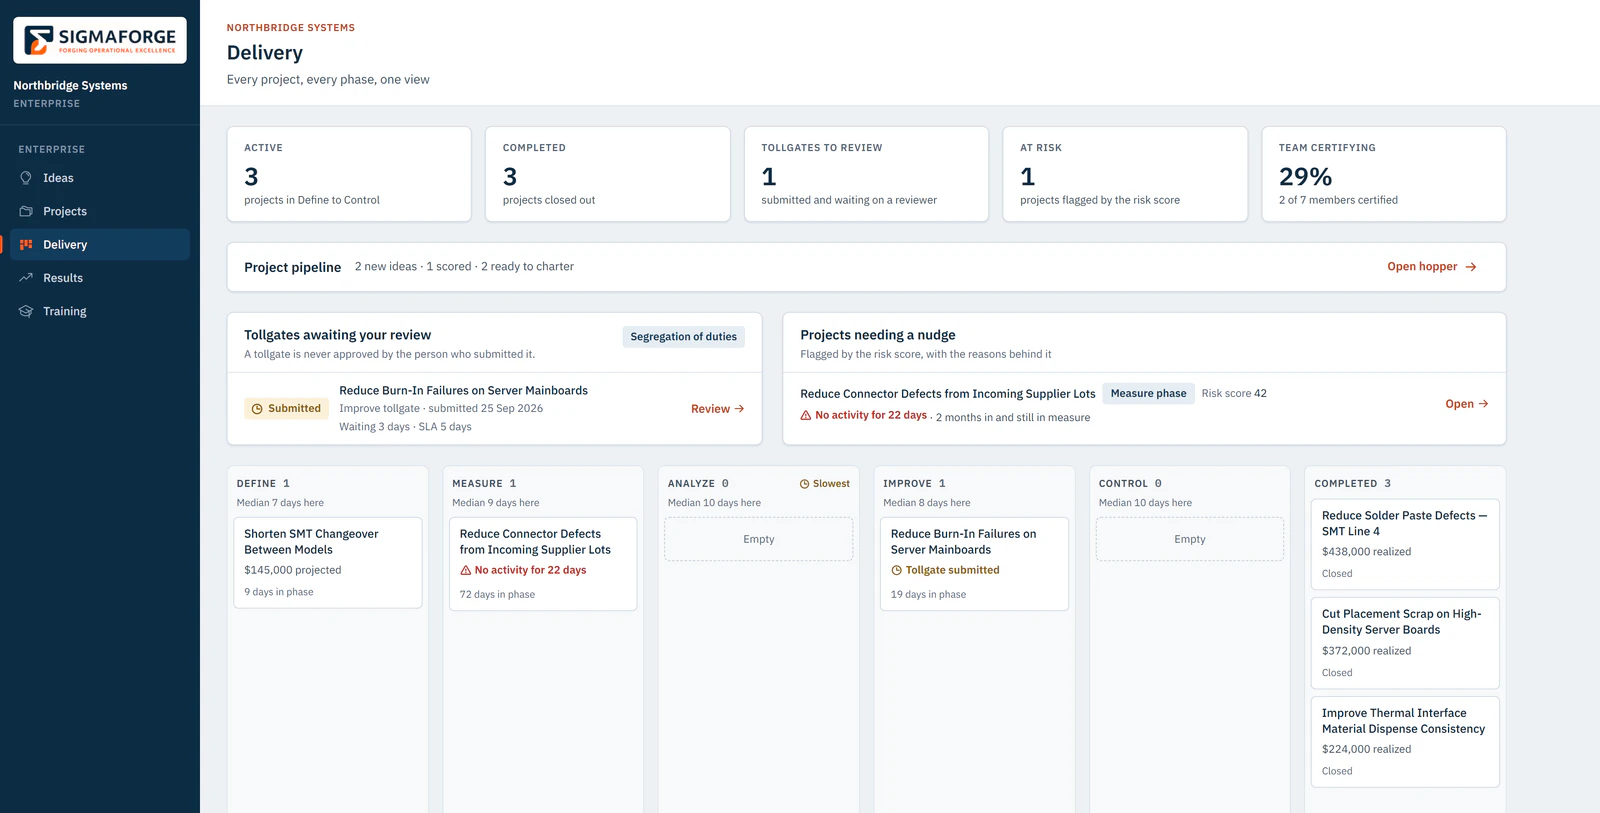Click the SigmaForge logo
Image resolution: width=1600 pixels, height=813 pixels.
tap(100, 40)
